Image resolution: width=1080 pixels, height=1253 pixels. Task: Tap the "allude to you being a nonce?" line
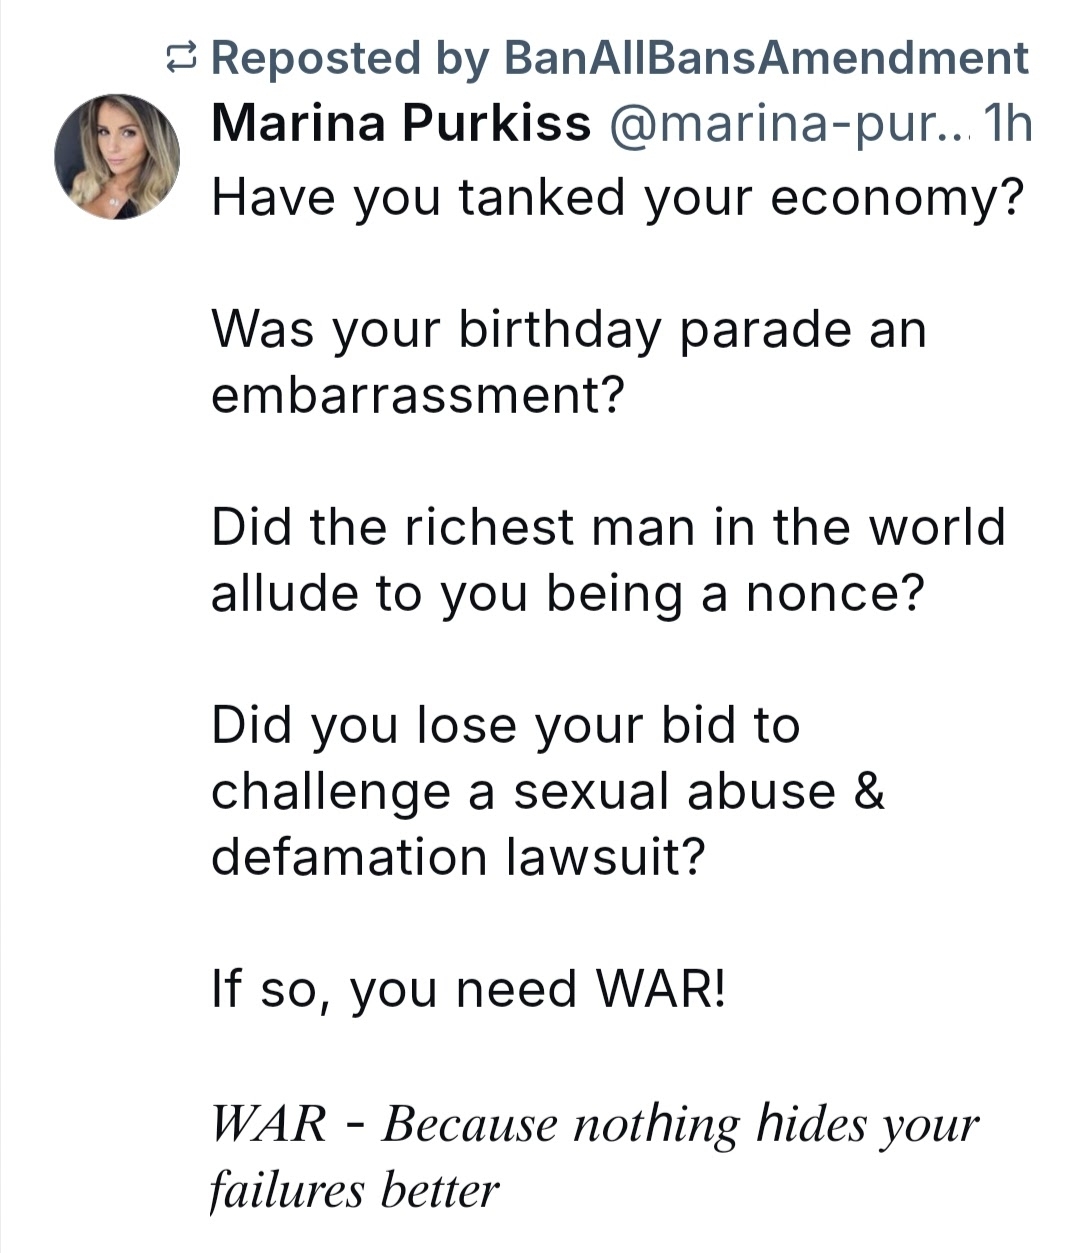pyautogui.click(x=568, y=593)
